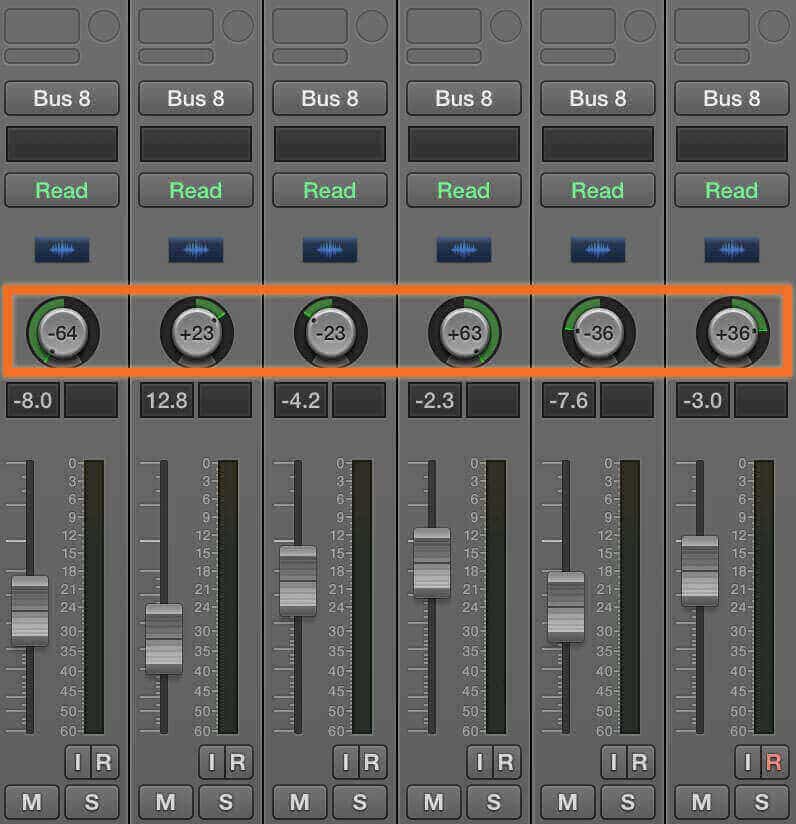Click the pan knob set to -64
Viewport: 796px width, 824px height.
[63, 333]
